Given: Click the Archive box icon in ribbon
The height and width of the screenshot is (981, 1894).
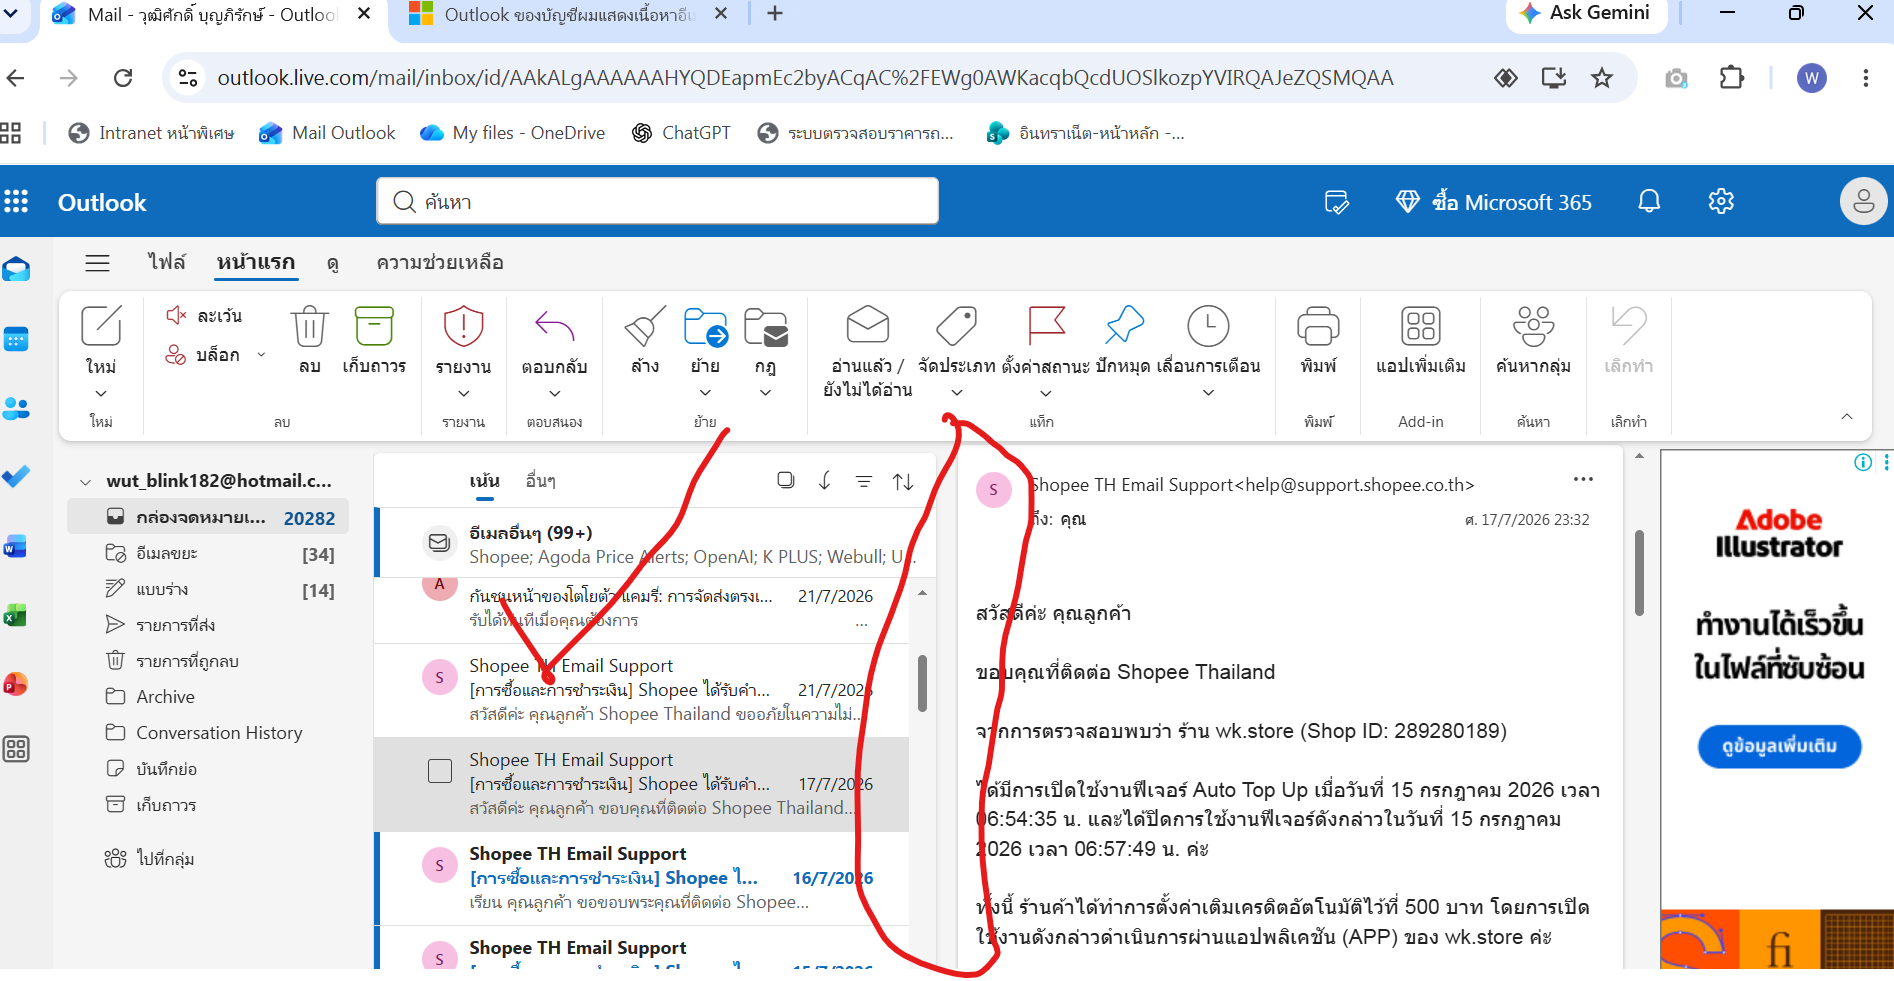Looking at the screenshot, I should point(374,326).
